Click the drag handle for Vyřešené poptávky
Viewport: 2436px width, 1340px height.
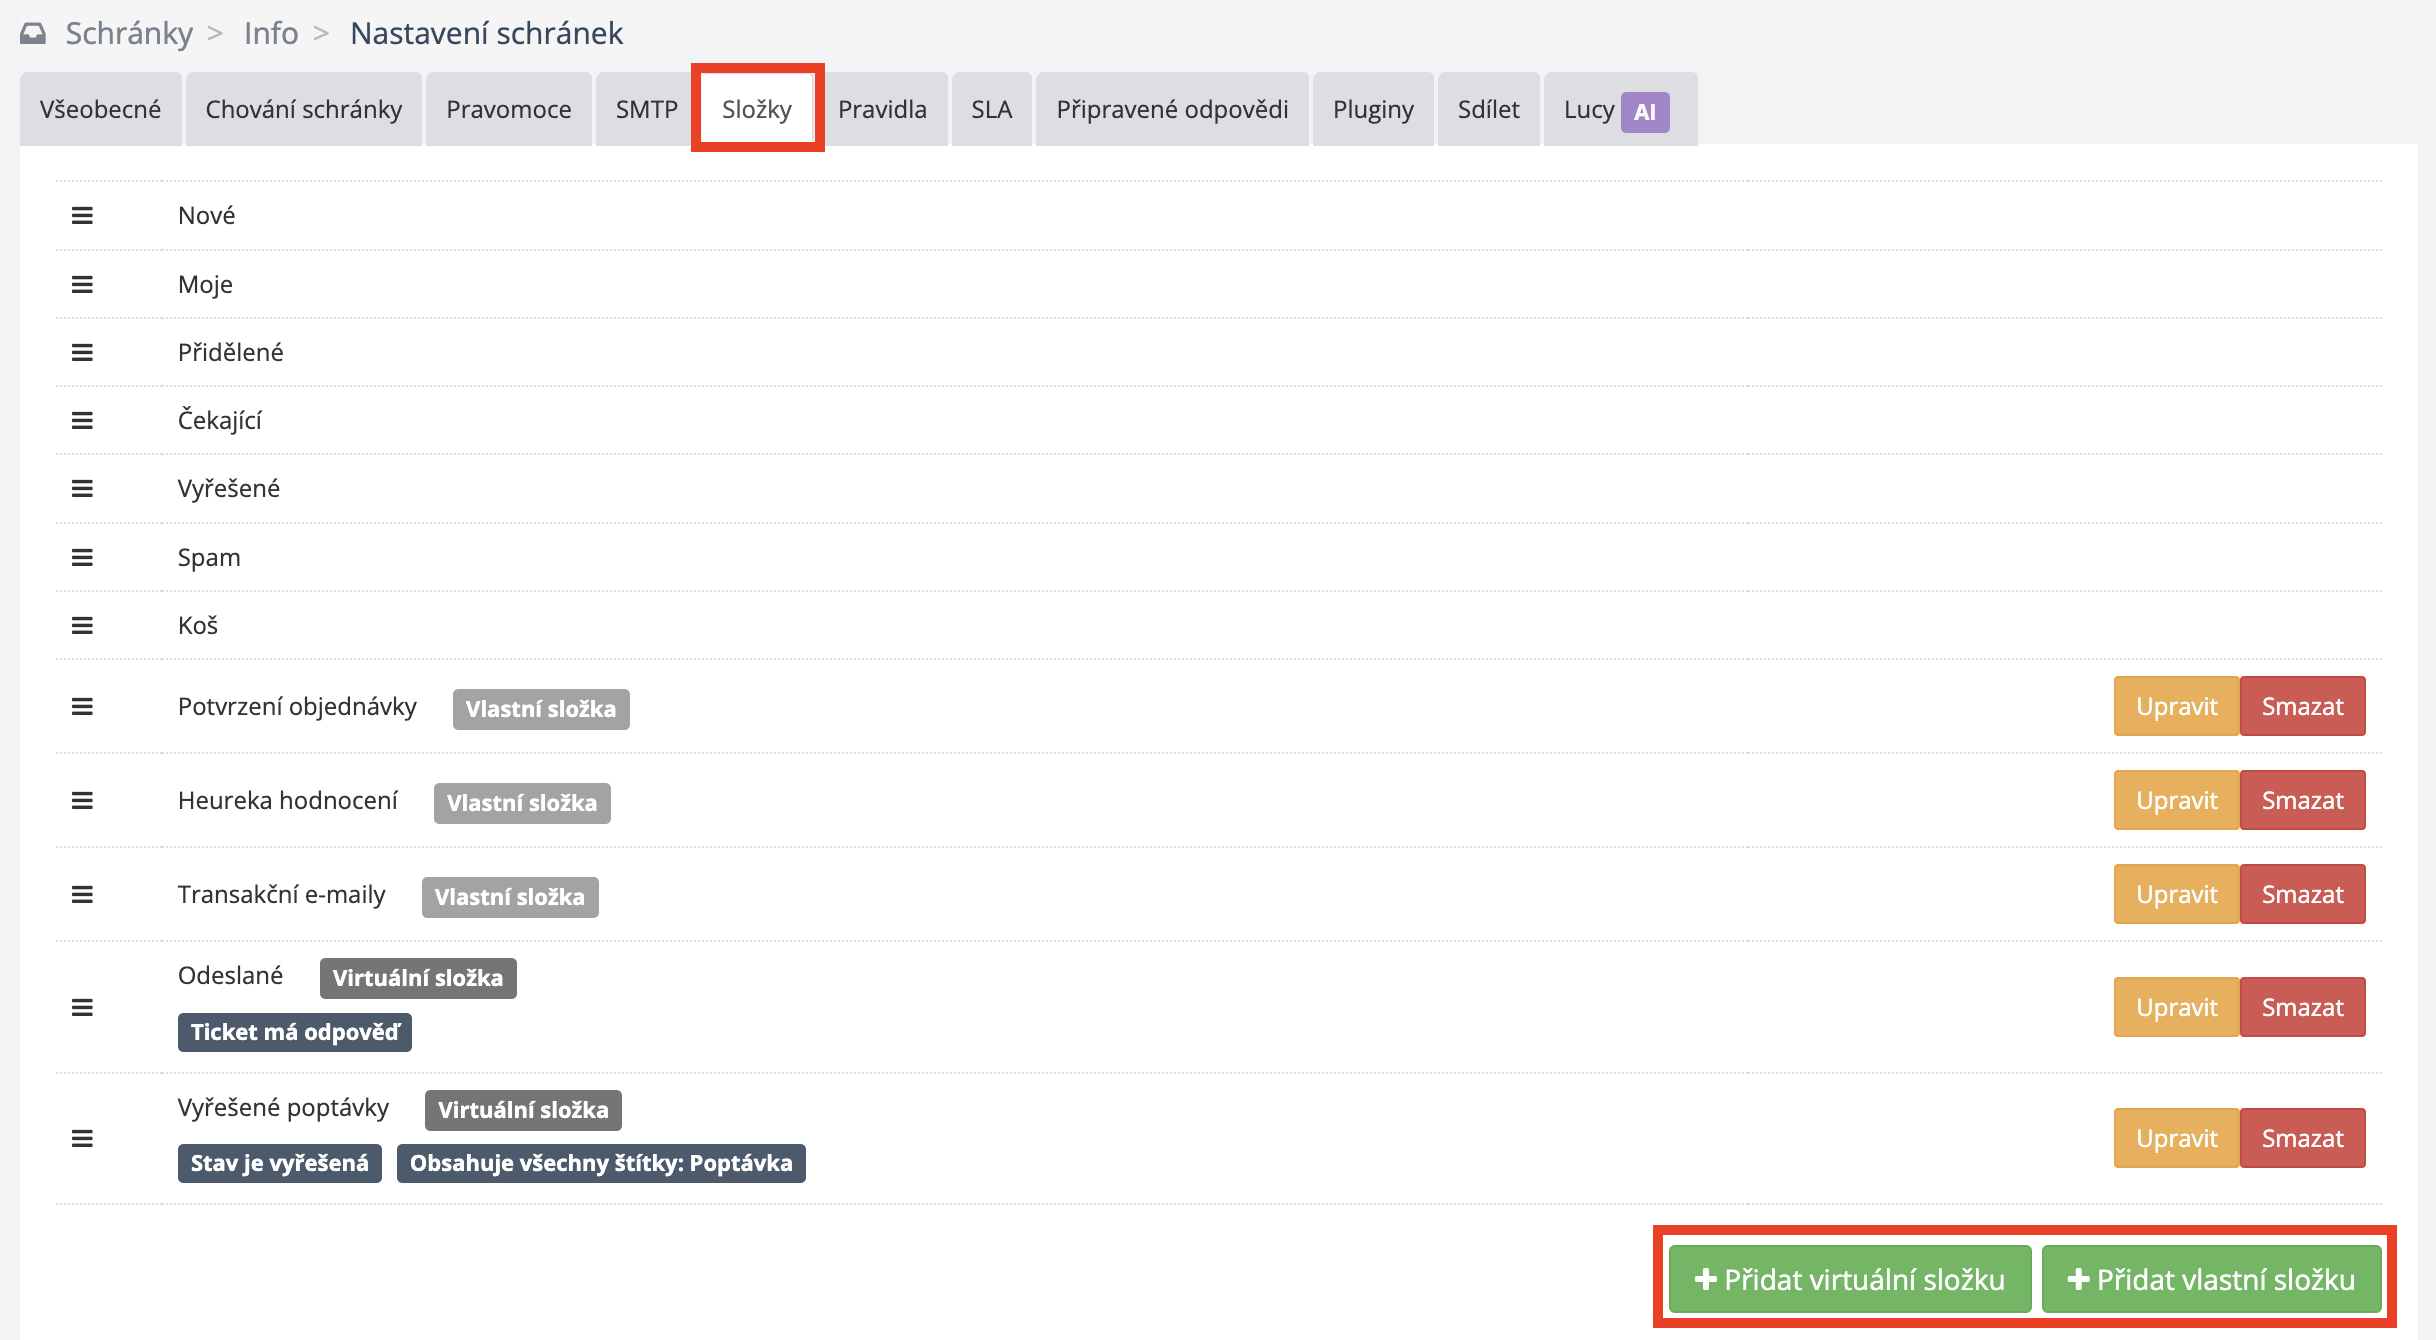(x=82, y=1138)
